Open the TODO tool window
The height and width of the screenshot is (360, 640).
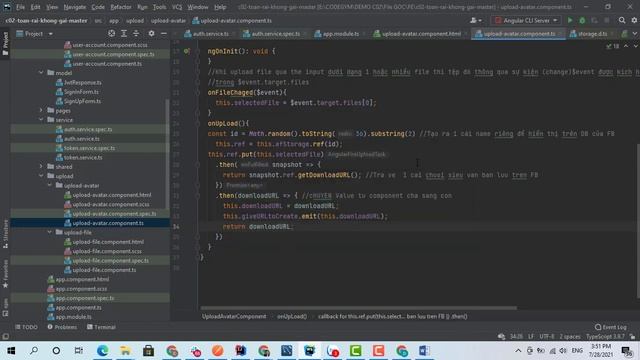click(x=27, y=327)
